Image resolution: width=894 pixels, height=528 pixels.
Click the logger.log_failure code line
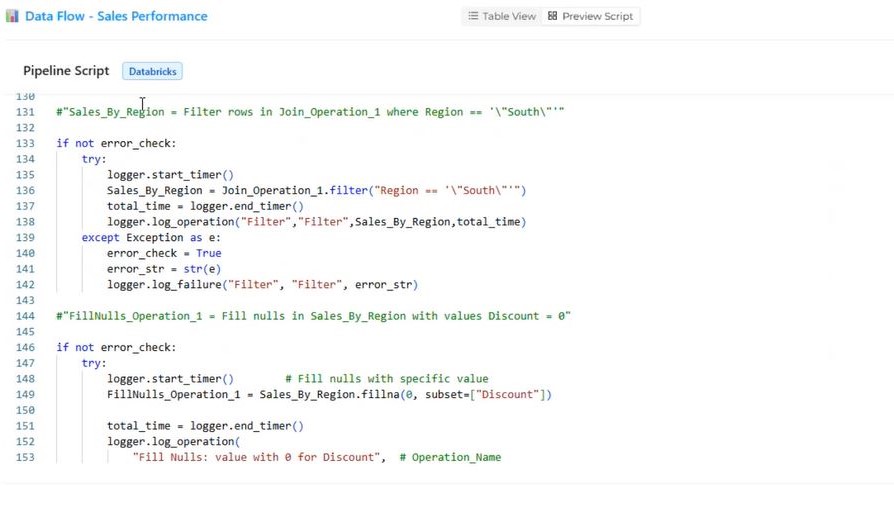[262, 285]
